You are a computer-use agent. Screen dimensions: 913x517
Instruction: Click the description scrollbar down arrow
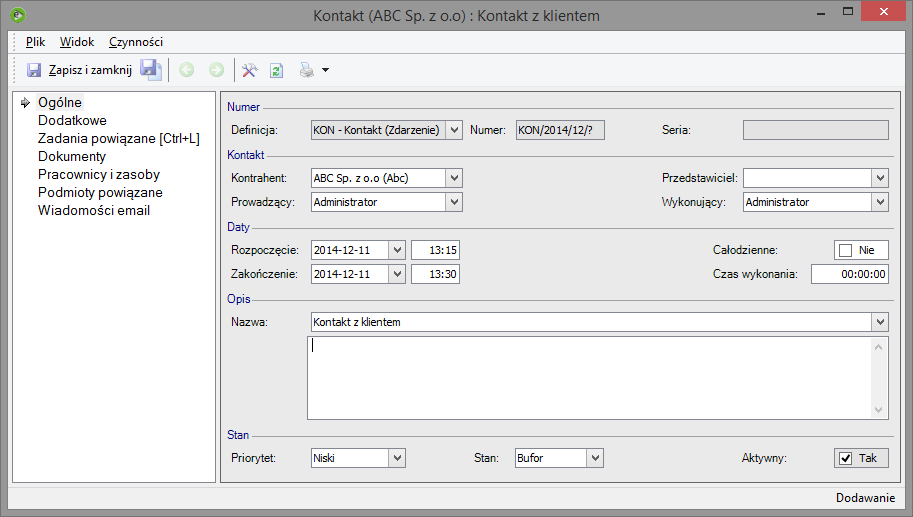tap(879, 410)
